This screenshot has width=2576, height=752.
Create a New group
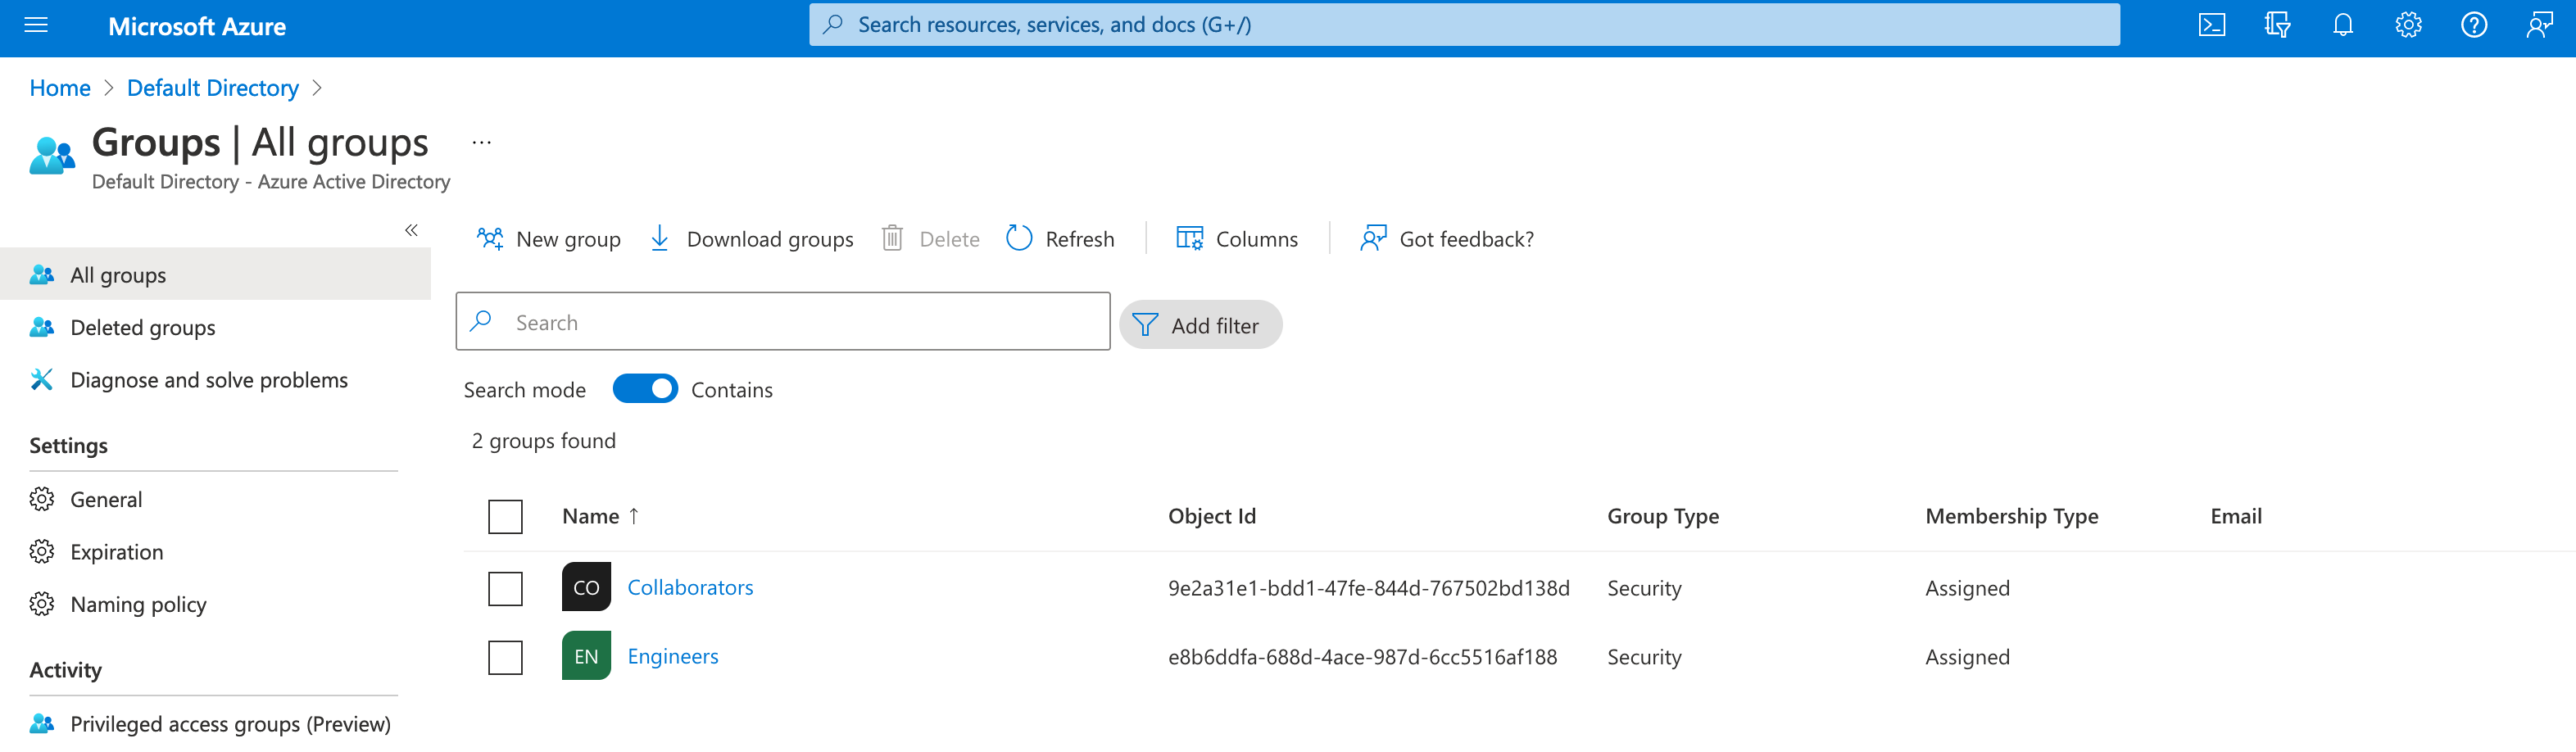pos(548,238)
